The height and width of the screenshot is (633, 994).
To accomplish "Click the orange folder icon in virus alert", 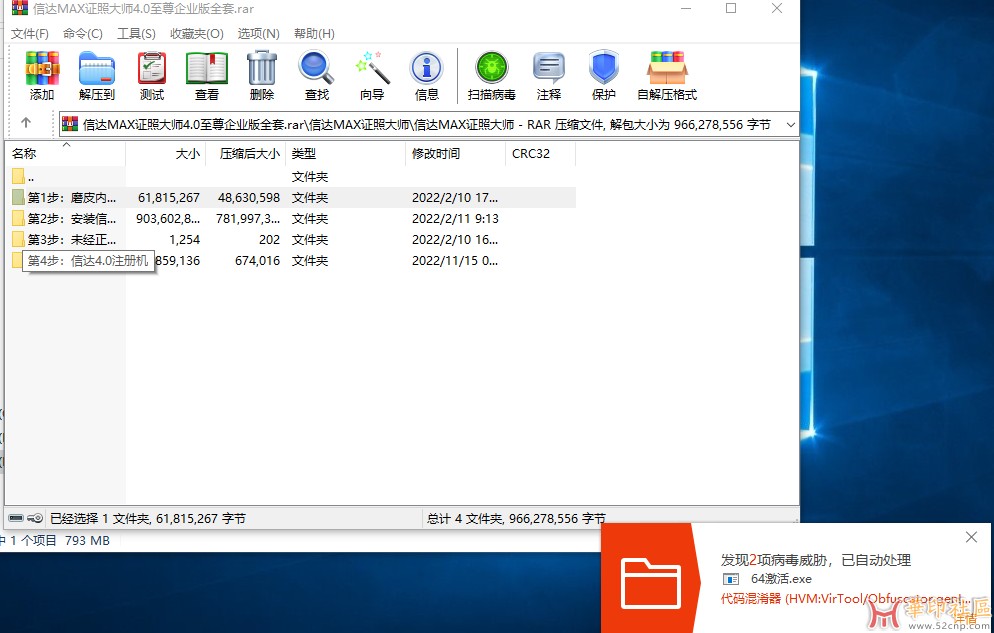I will [x=650, y=584].
